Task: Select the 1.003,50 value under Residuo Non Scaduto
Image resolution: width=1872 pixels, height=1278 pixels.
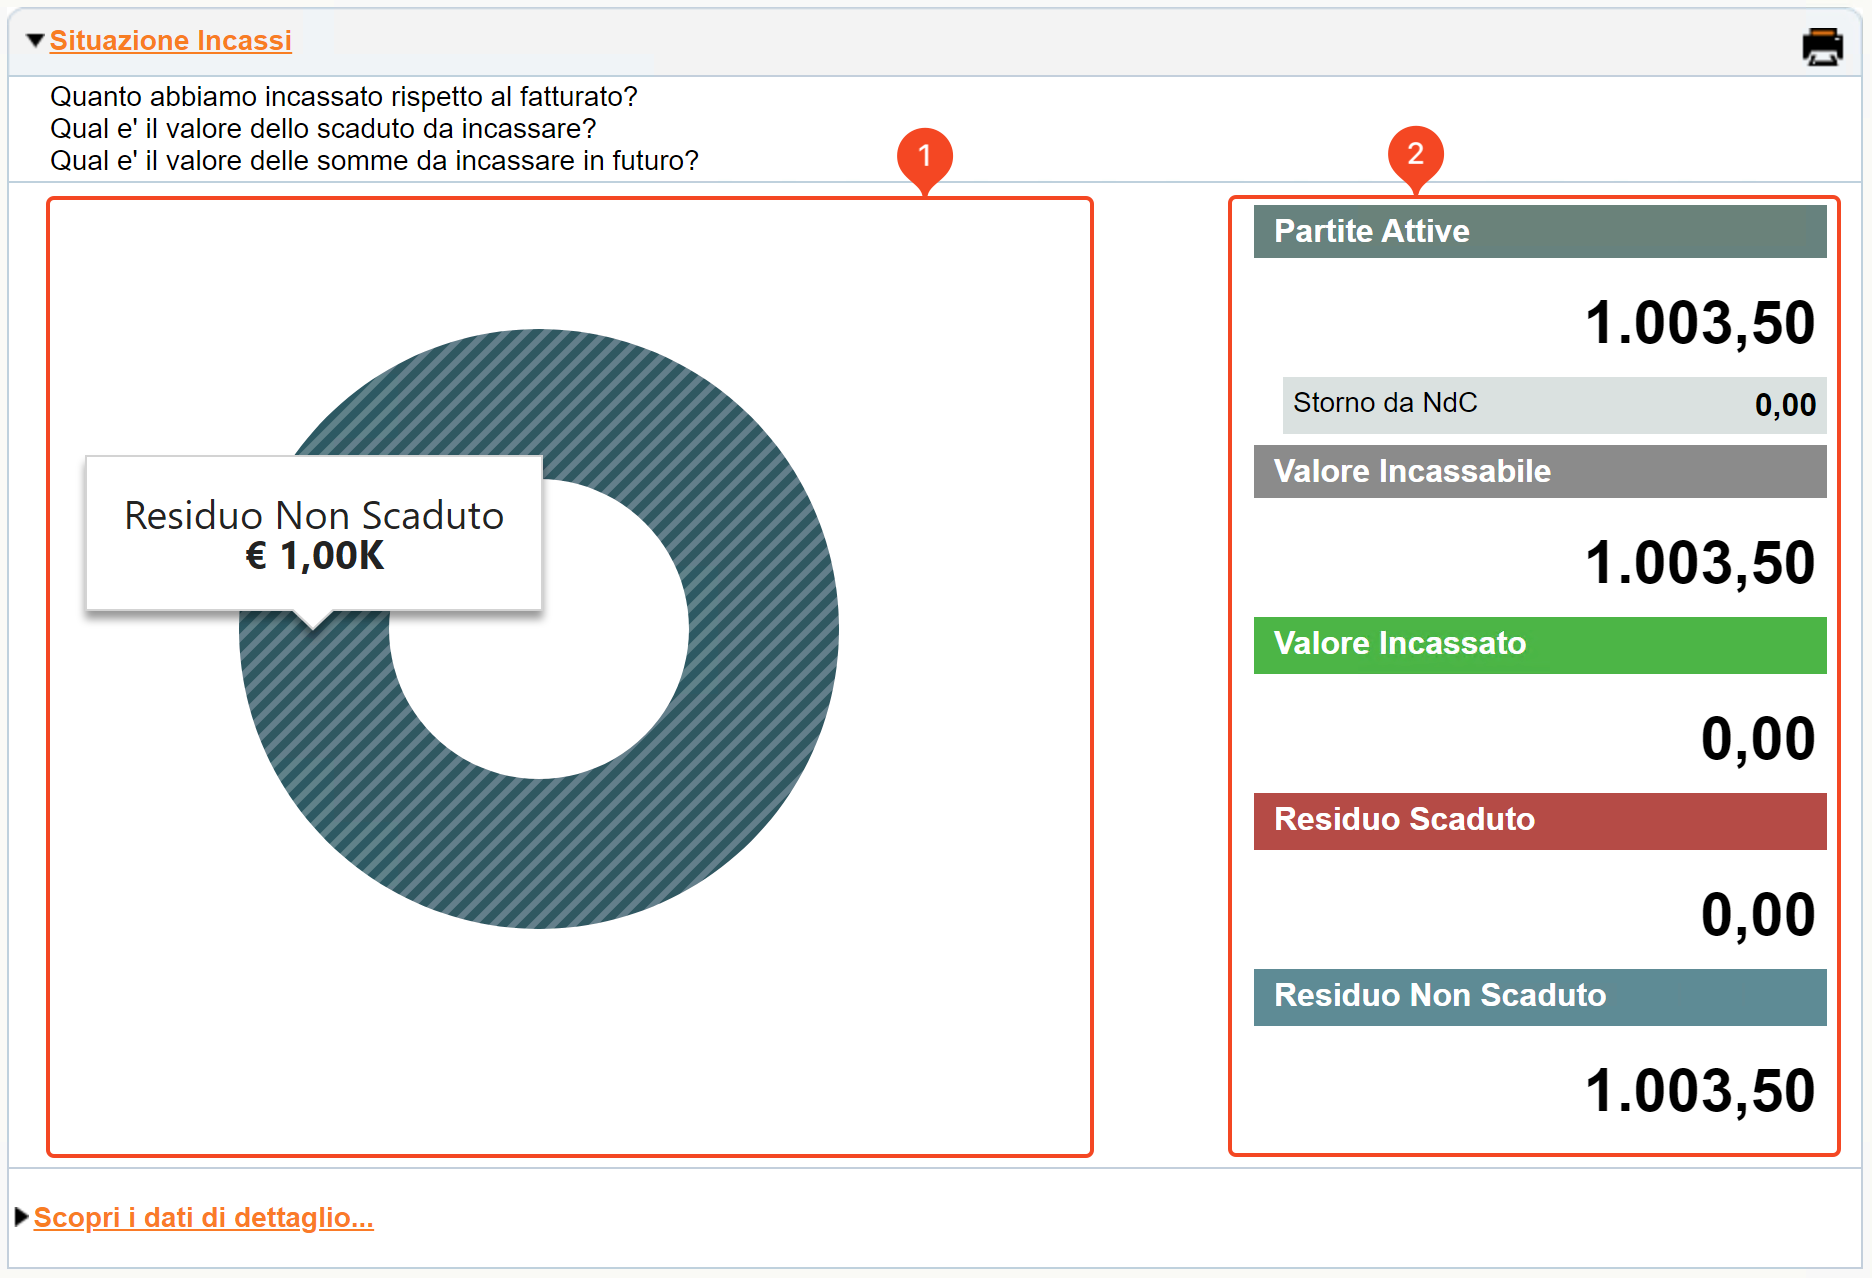Action: 1700,1091
